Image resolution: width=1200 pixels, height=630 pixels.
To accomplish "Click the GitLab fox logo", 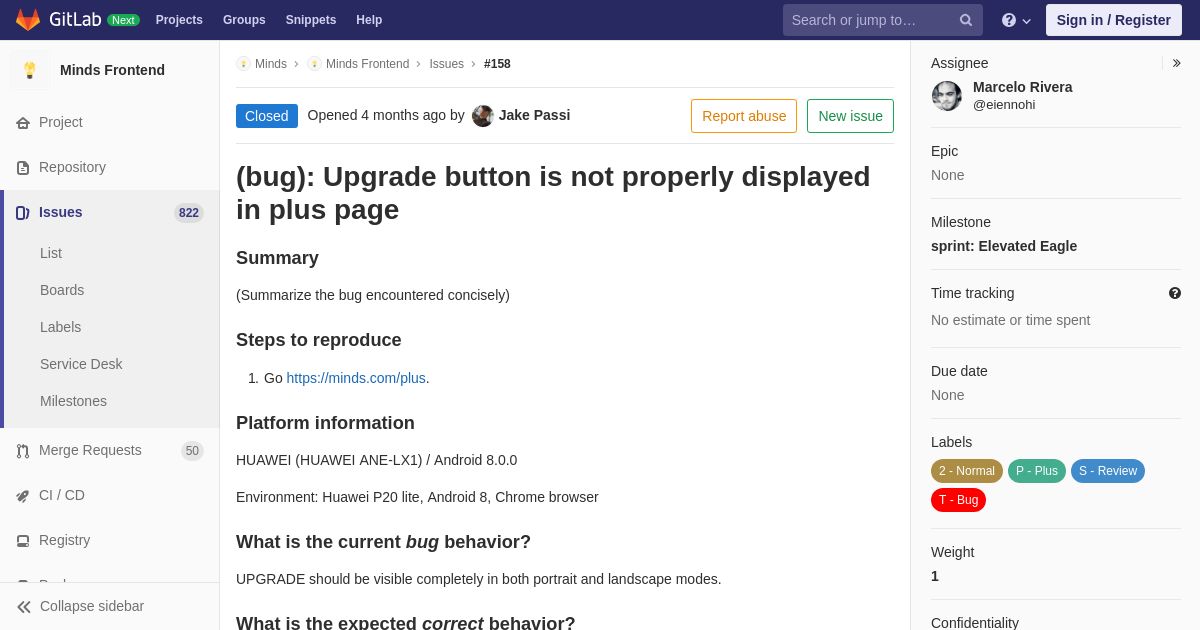I will click(28, 20).
